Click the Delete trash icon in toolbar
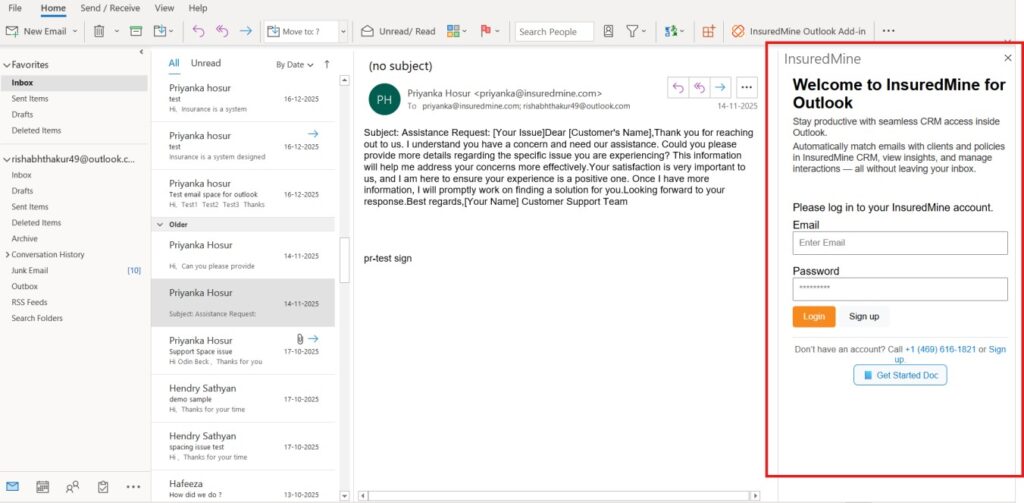1024x503 pixels. click(x=99, y=31)
